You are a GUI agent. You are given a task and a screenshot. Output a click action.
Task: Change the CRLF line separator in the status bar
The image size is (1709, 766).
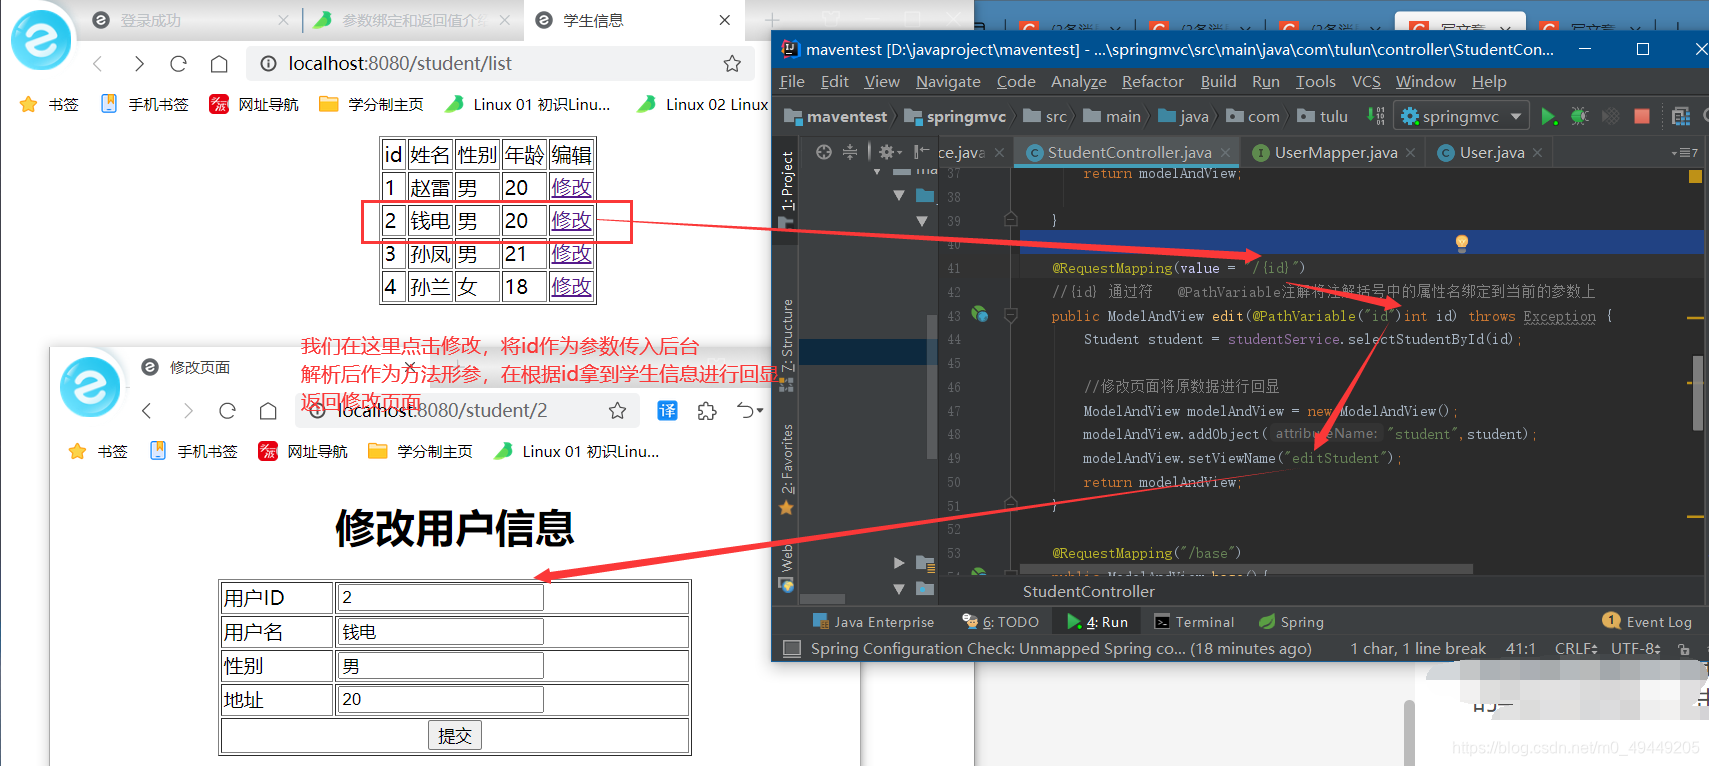pos(1576,649)
